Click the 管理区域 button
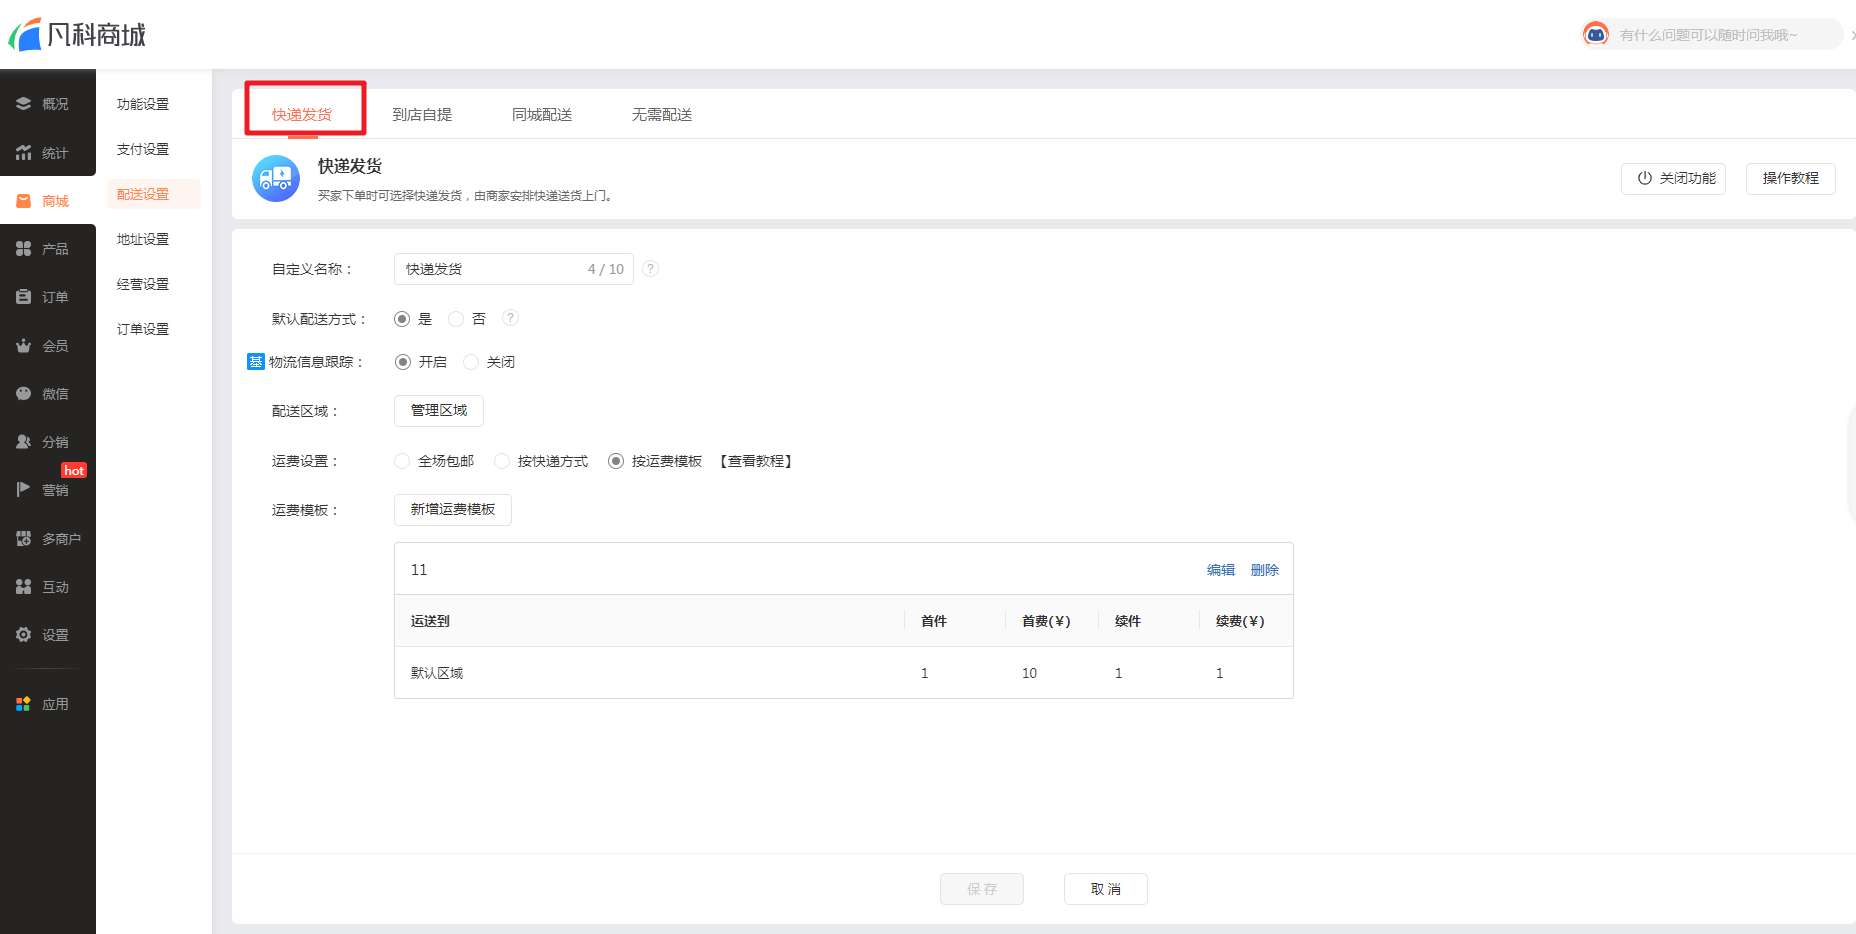 tap(439, 410)
